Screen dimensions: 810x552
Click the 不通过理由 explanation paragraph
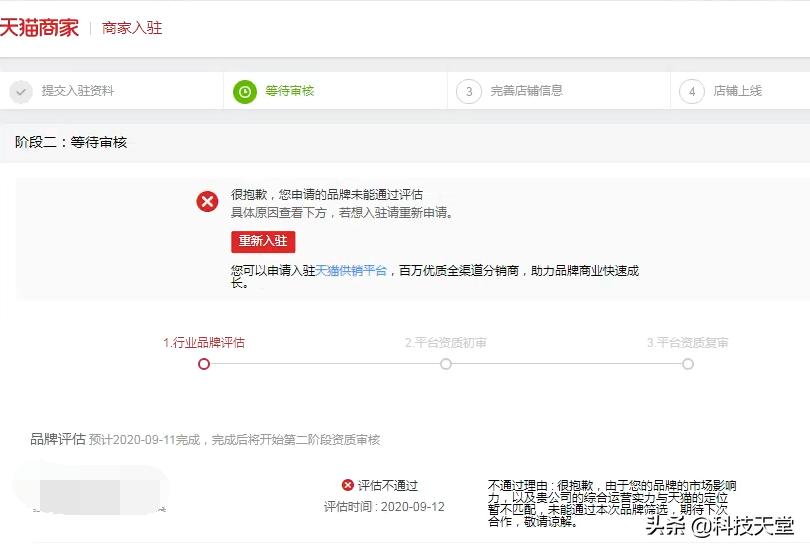pos(612,503)
